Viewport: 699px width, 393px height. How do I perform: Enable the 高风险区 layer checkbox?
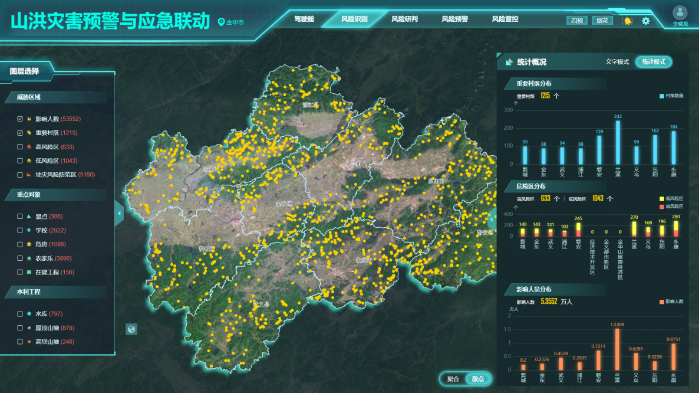tap(20, 147)
